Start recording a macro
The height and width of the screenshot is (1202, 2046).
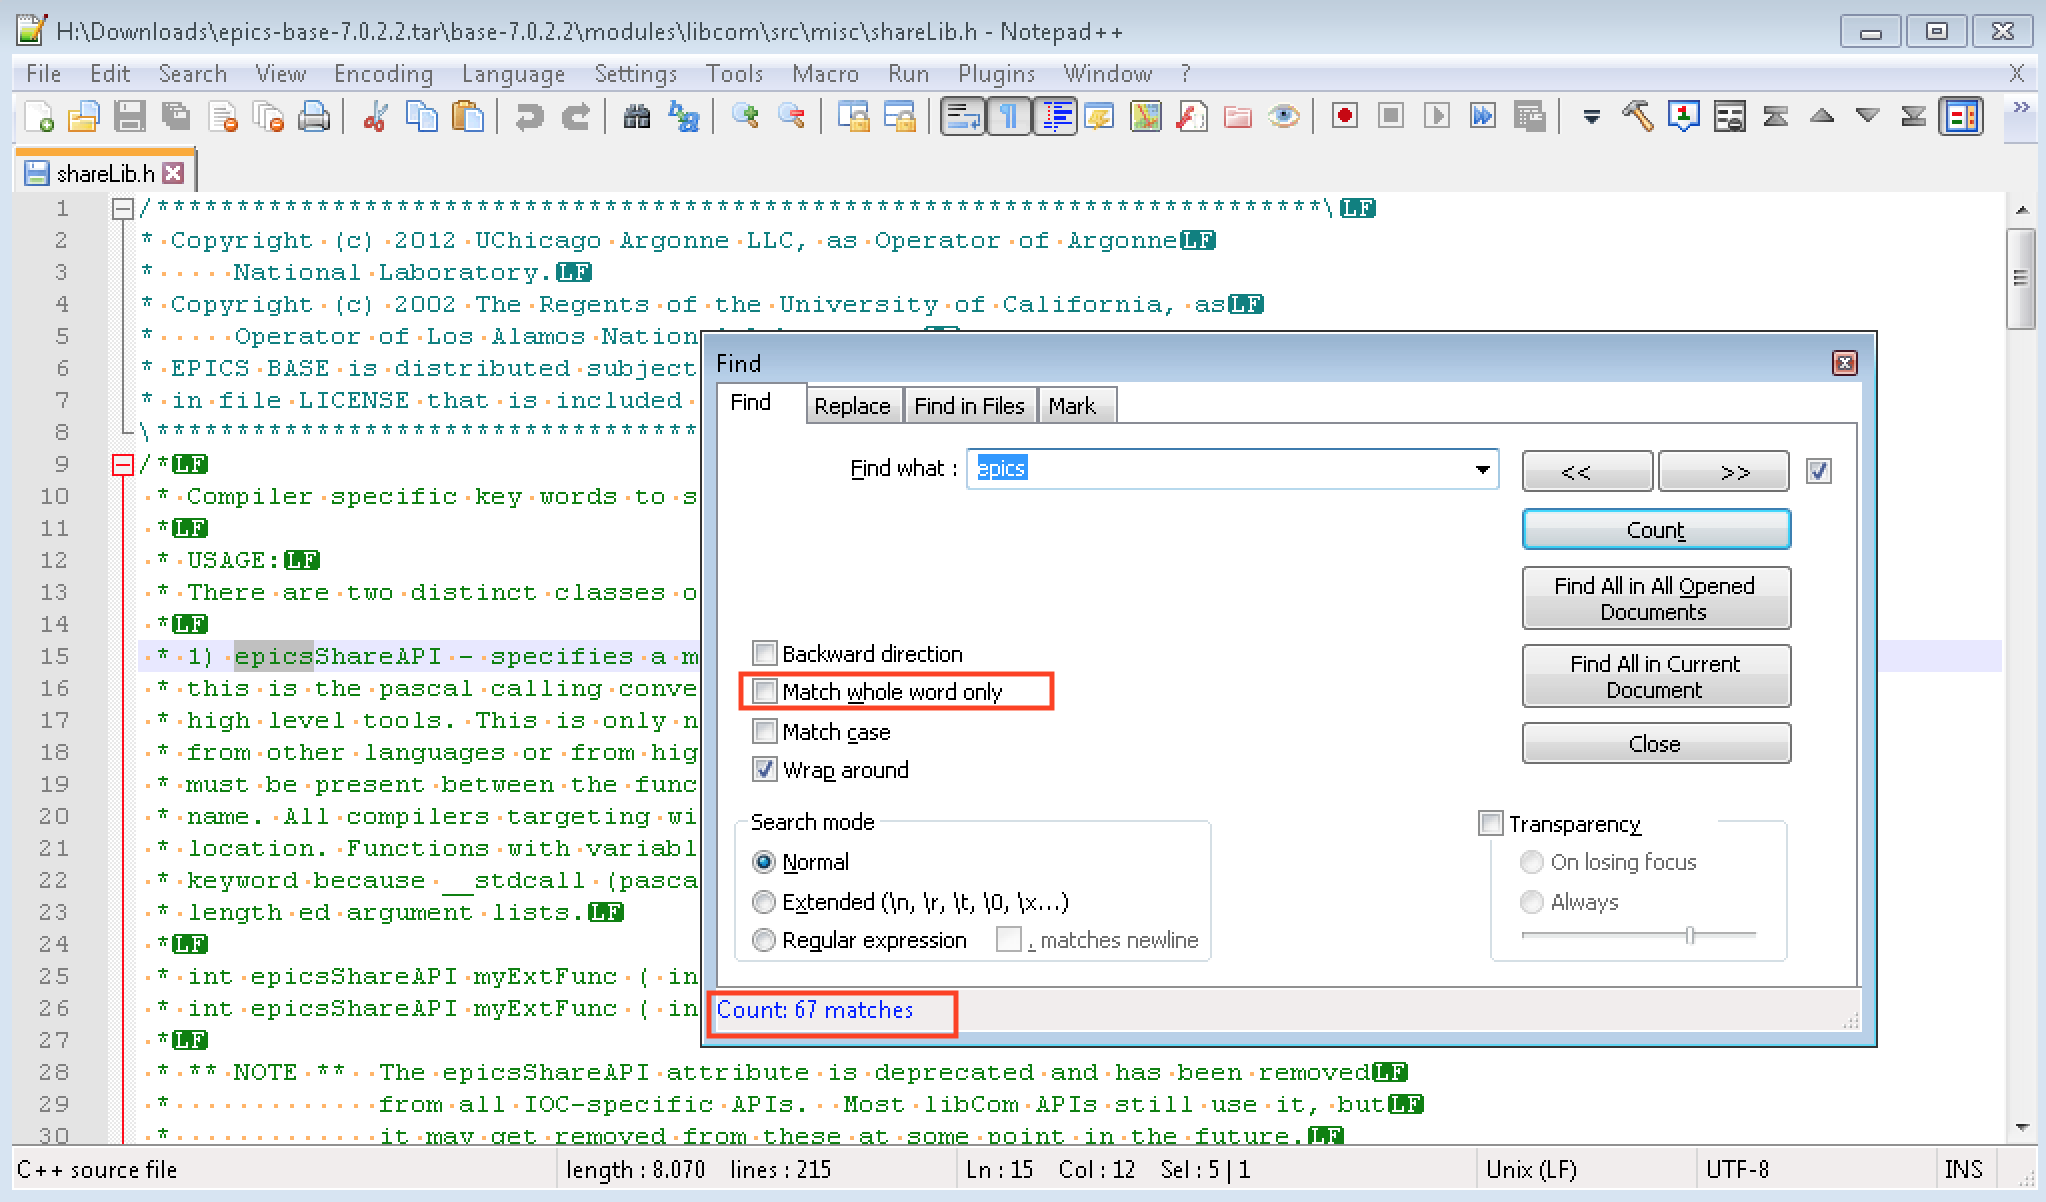pyautogui.click(x=1345, y=116)
